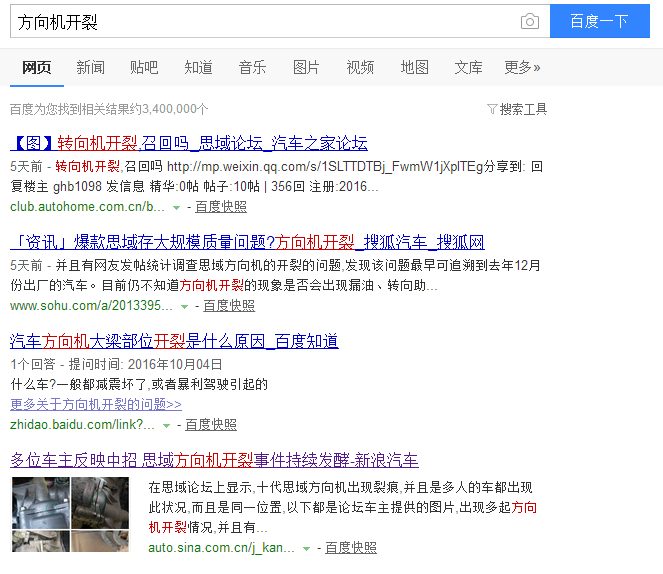Expand dropdown arrow next to www.sohu.com
Screen dimensions: 663x574
[184, 306]
